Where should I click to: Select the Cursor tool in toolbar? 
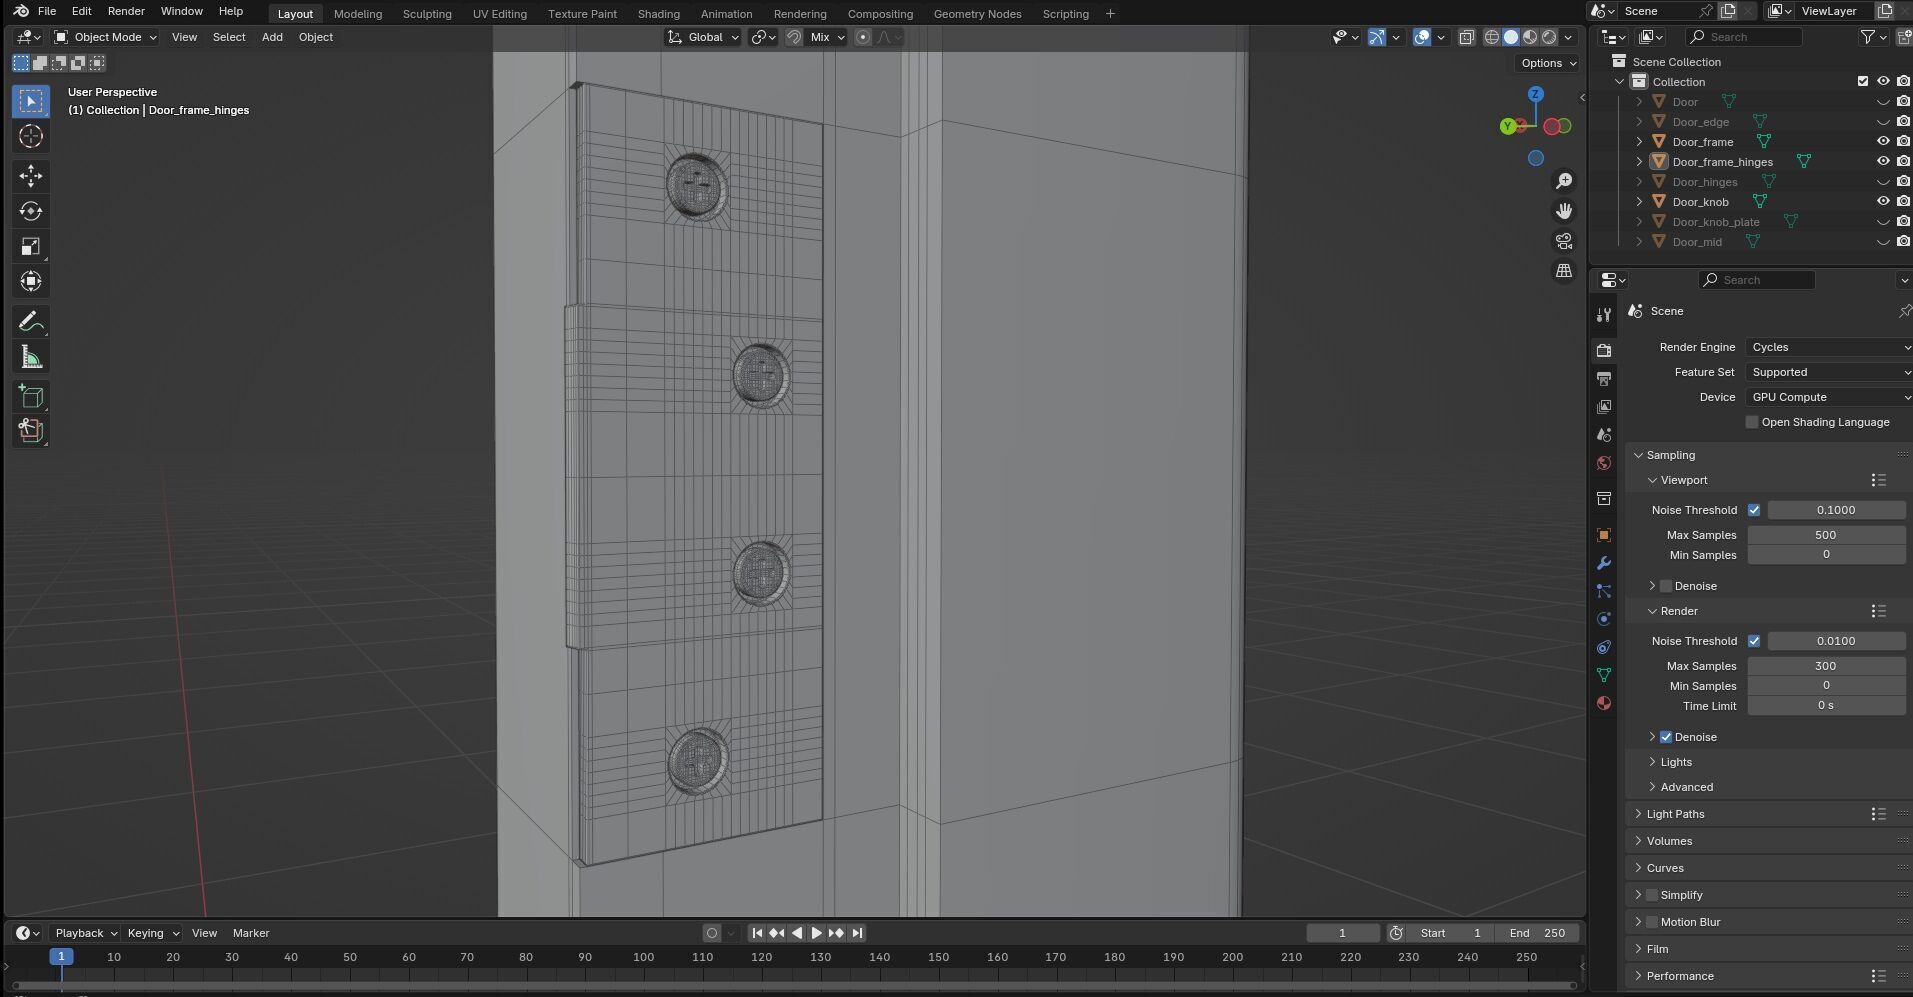pos(31,136)
